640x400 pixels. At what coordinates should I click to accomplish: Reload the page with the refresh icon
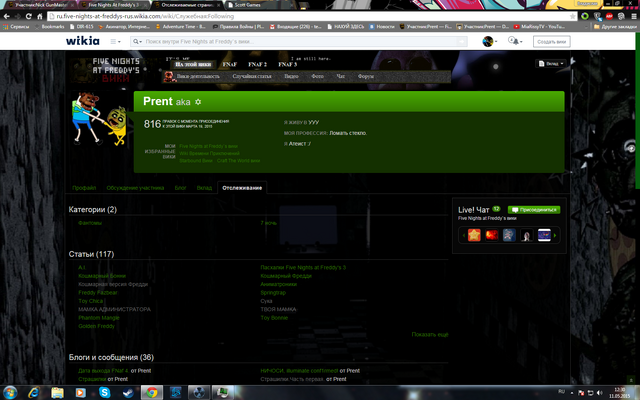click(29, 16)
